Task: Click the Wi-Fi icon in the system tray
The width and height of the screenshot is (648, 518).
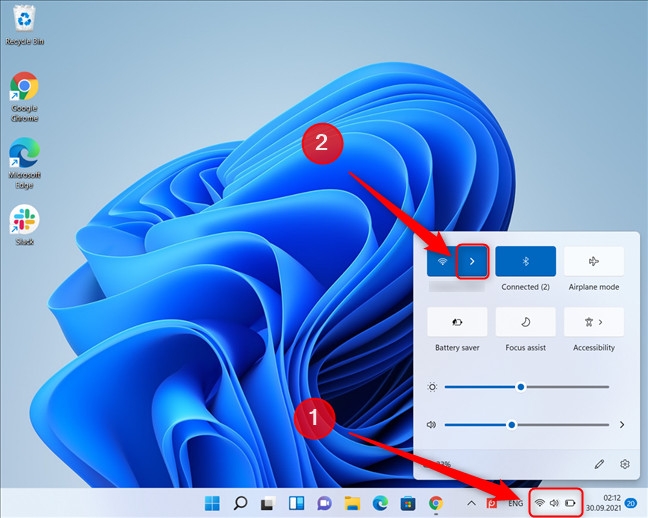Action: [539, 503]
